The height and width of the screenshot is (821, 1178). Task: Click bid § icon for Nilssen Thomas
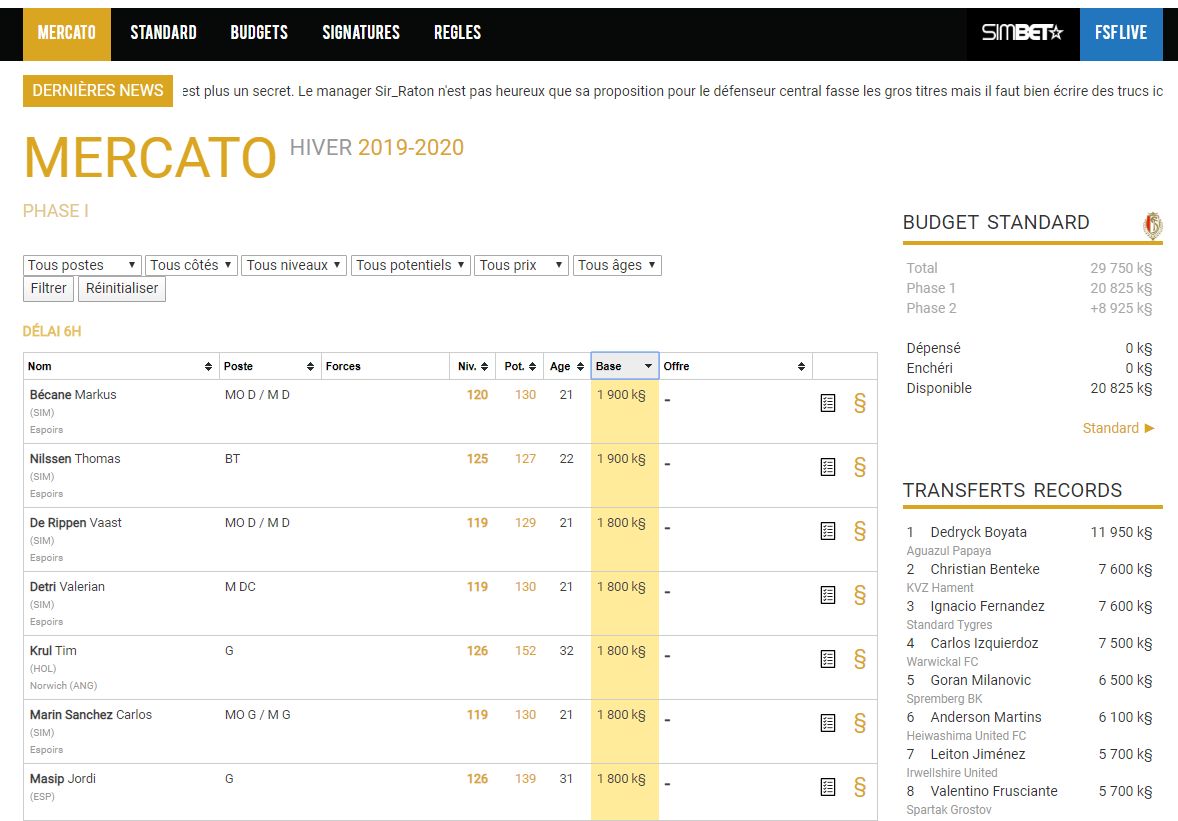pyautogui.click(x=859, y=467)
